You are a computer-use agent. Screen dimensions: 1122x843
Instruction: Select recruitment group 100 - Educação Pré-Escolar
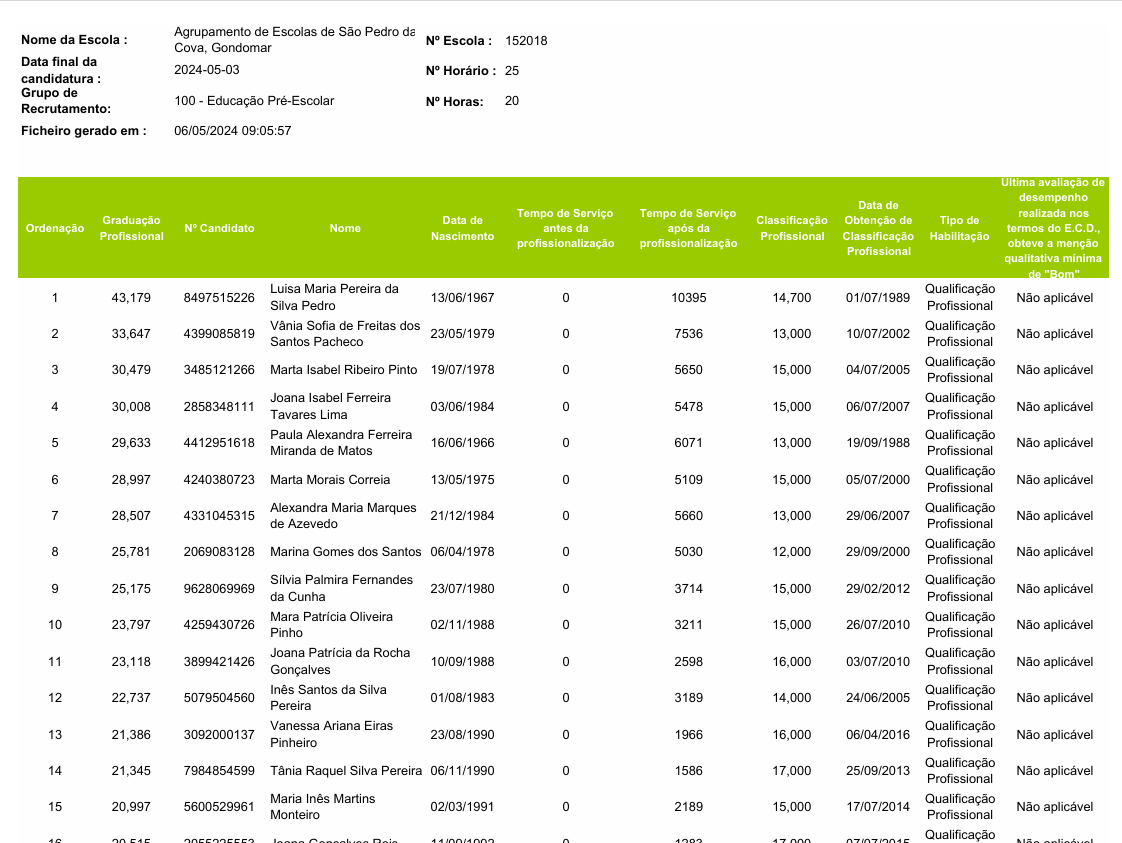(254, 101)
